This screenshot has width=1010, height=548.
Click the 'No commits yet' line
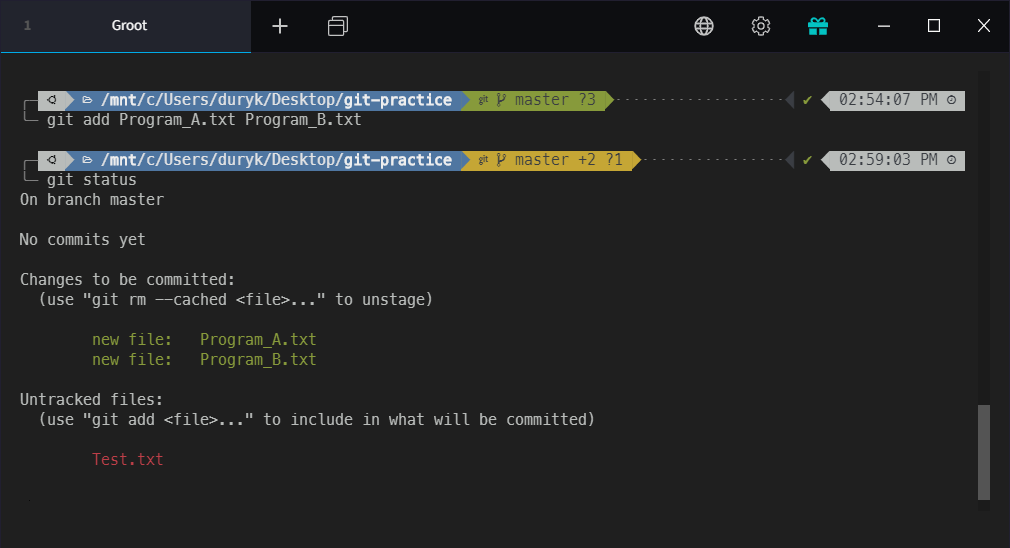[82, 240]
